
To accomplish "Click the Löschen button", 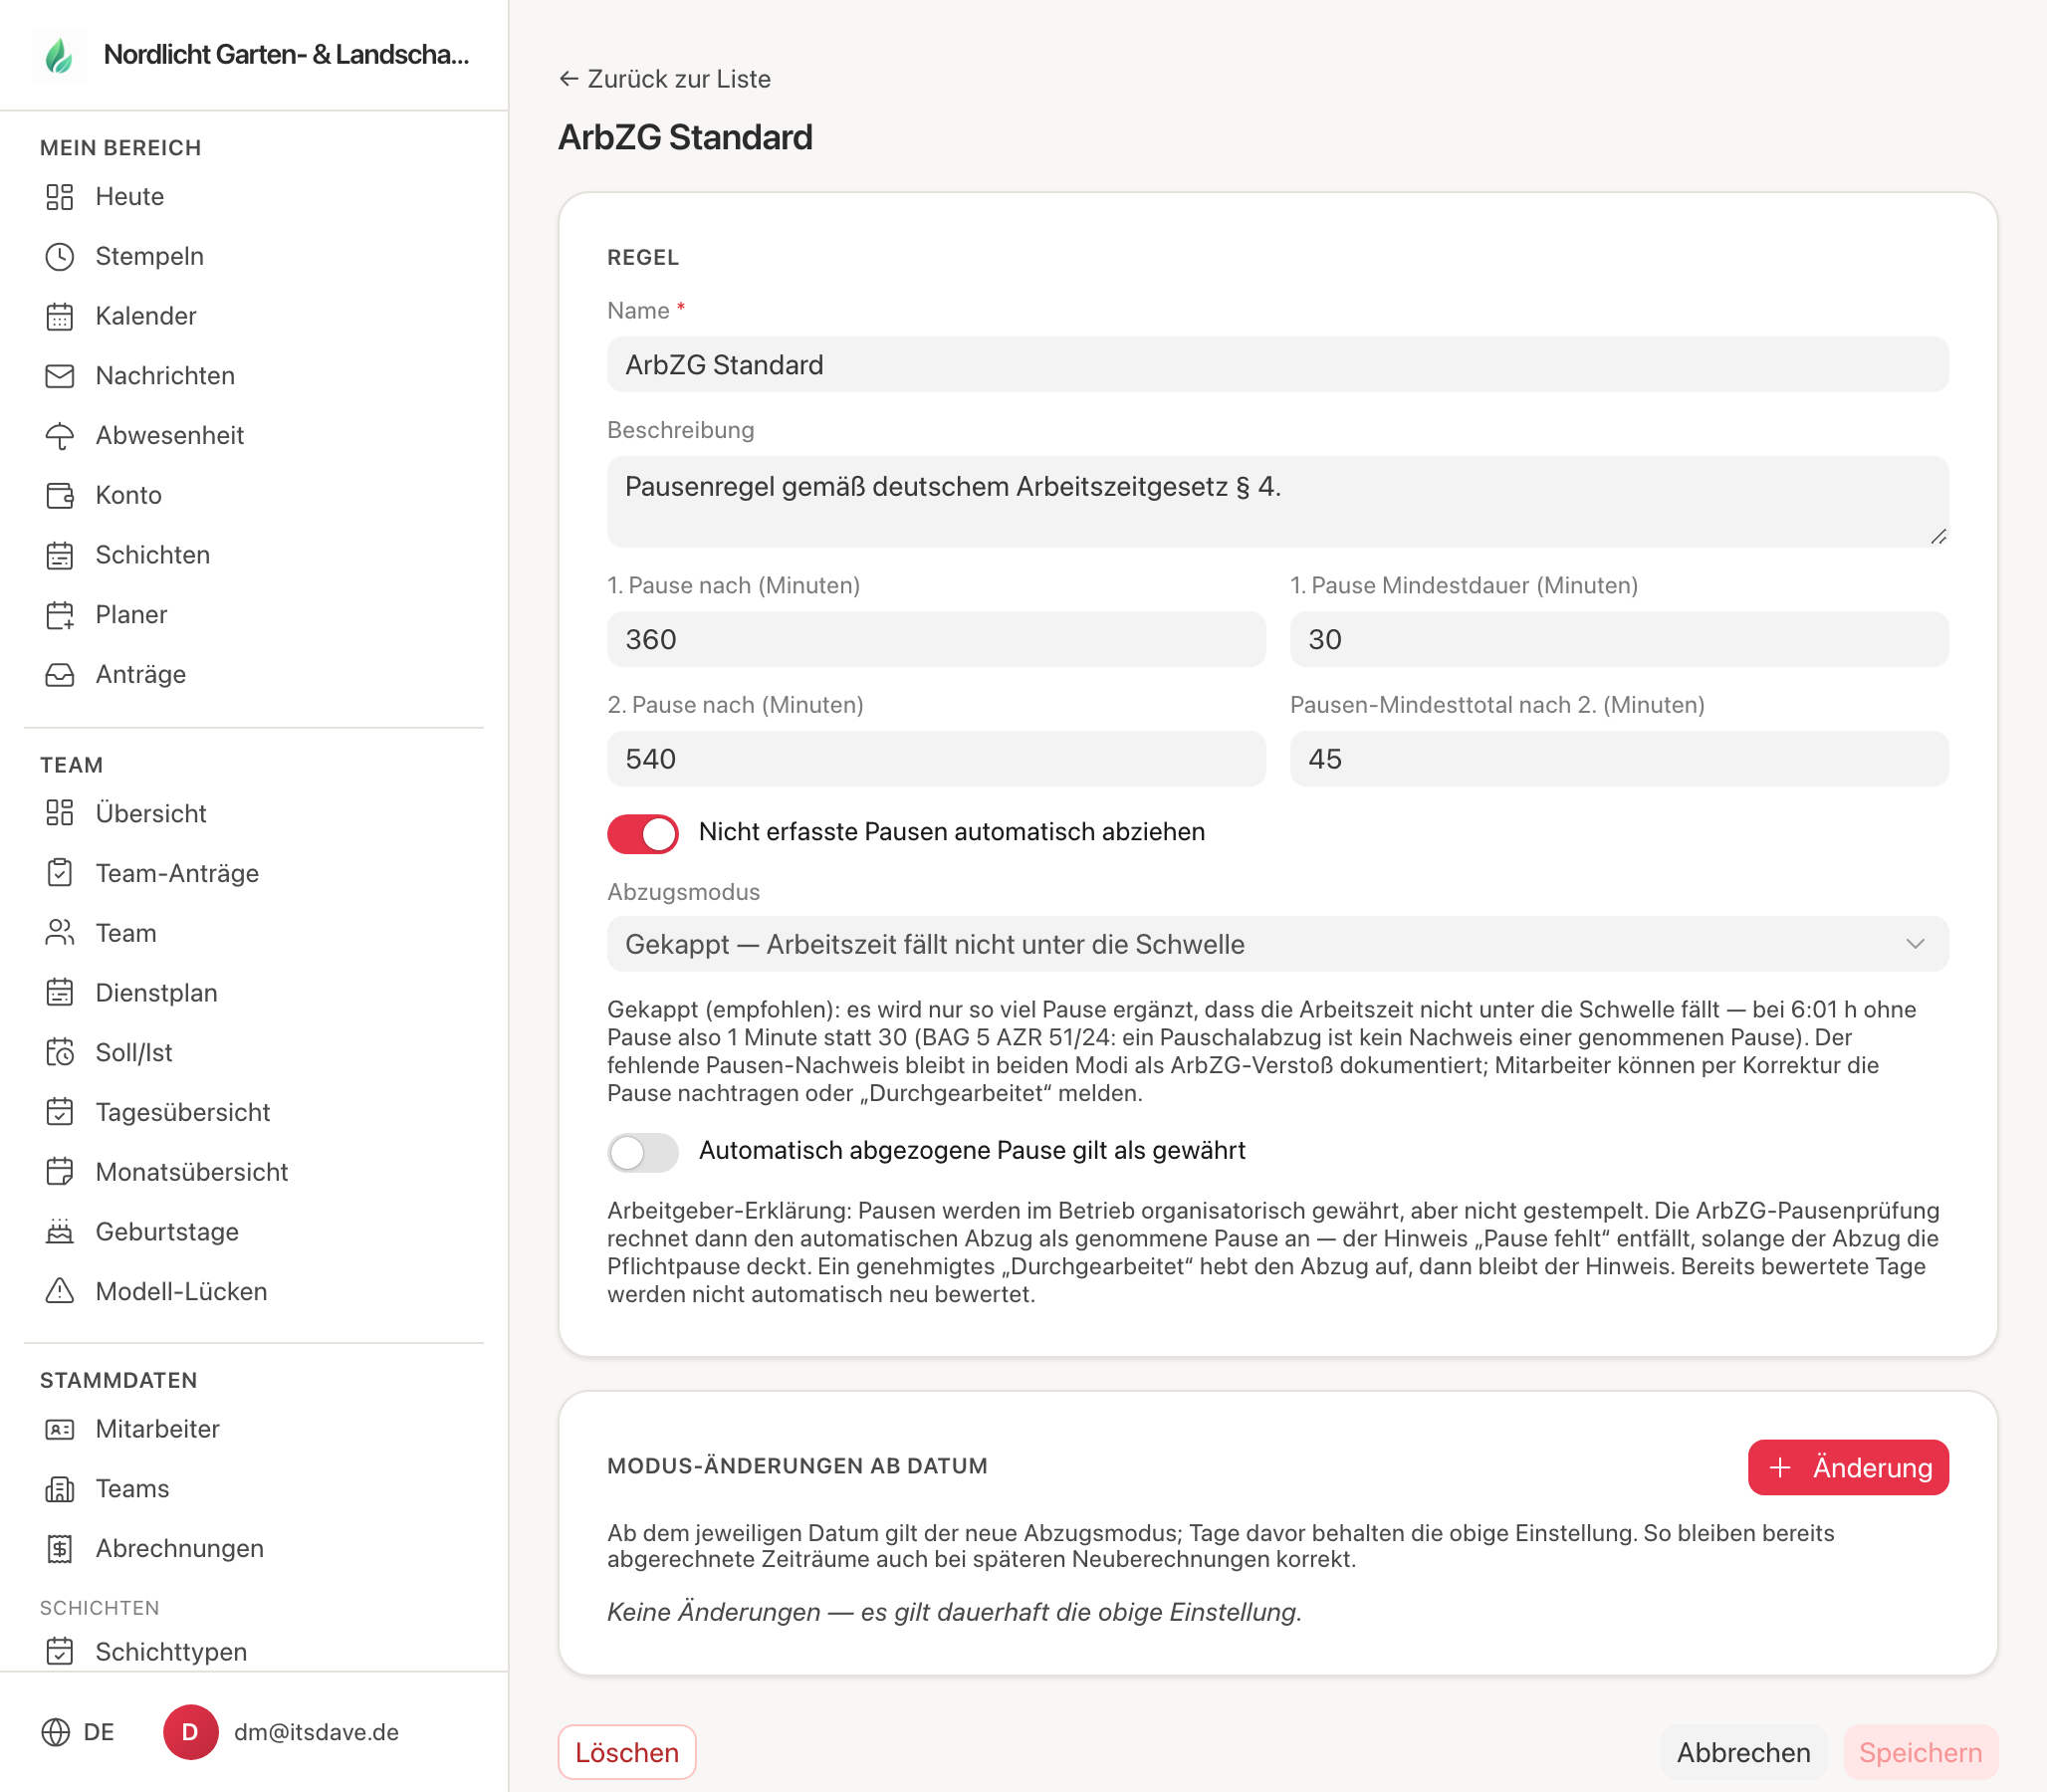I will pyautogui.click(x=627, y=1753).
